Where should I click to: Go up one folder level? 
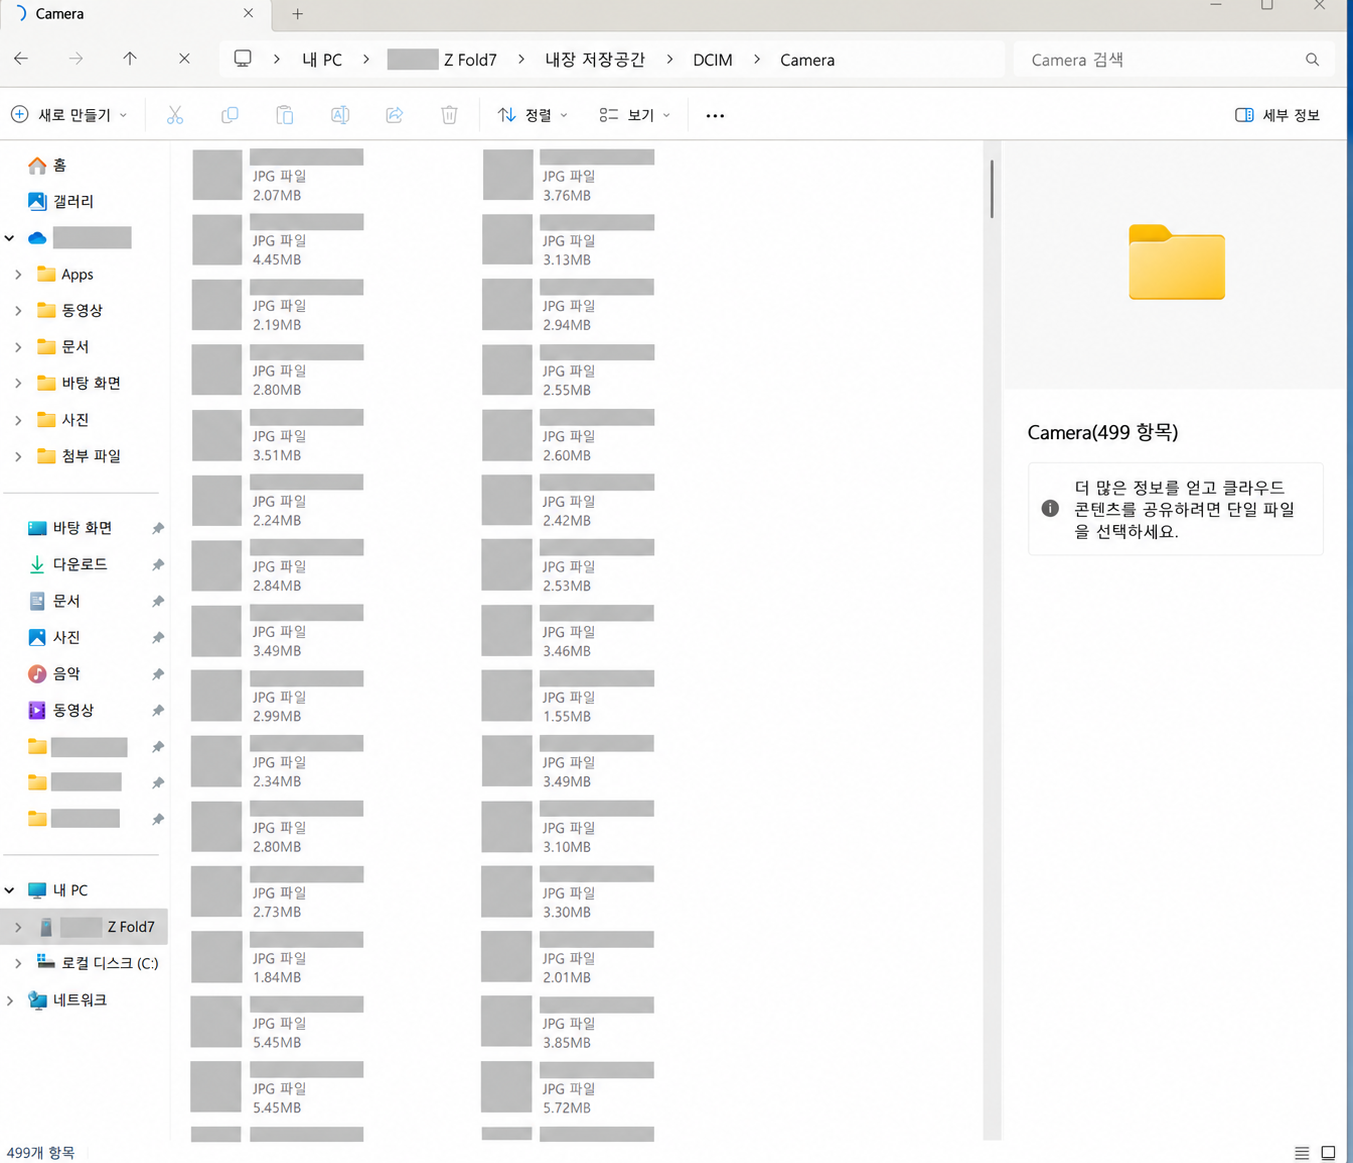pyautogui.click(x=130, y=59)
